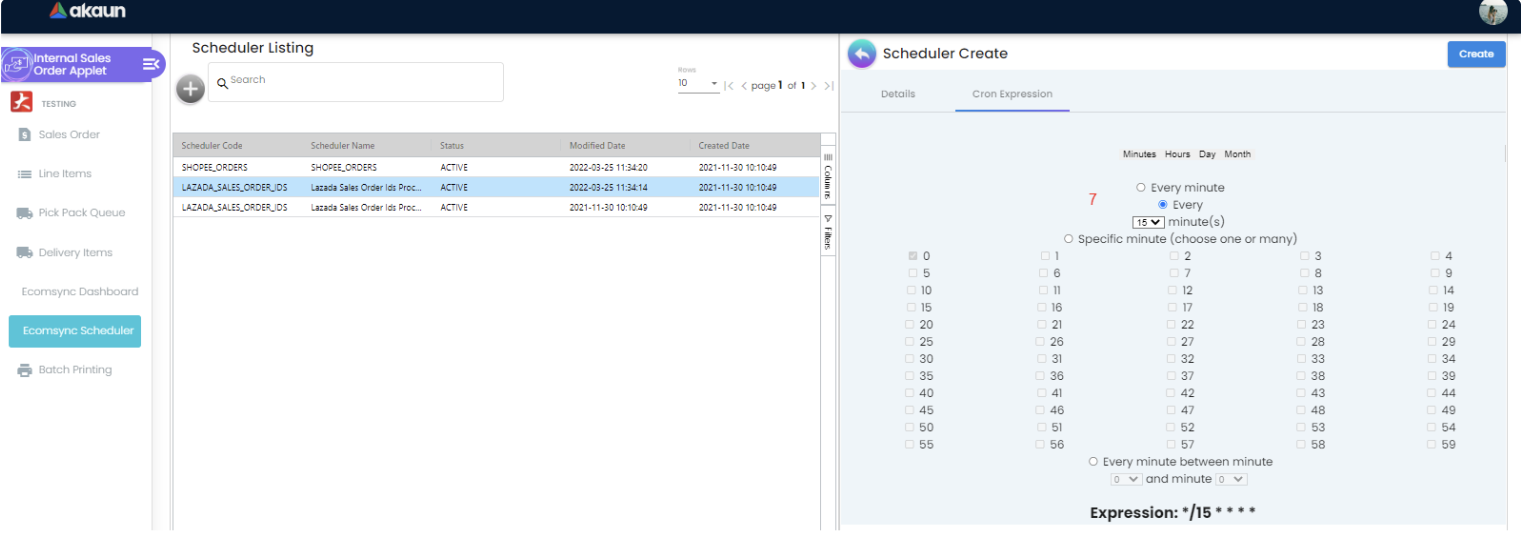The image size is (1522, 546).
Task: Select the Specific minute radio button
Action: (x=1068, y=239)
